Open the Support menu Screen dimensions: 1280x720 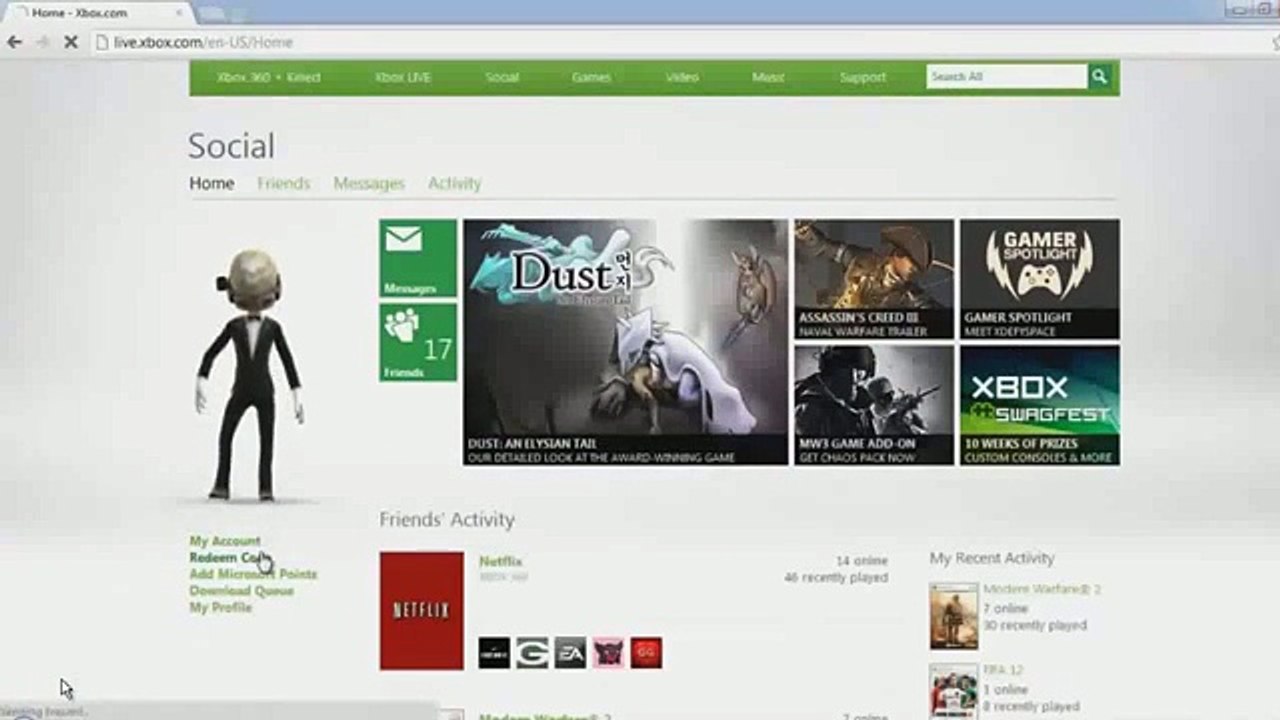pos(863,77)
